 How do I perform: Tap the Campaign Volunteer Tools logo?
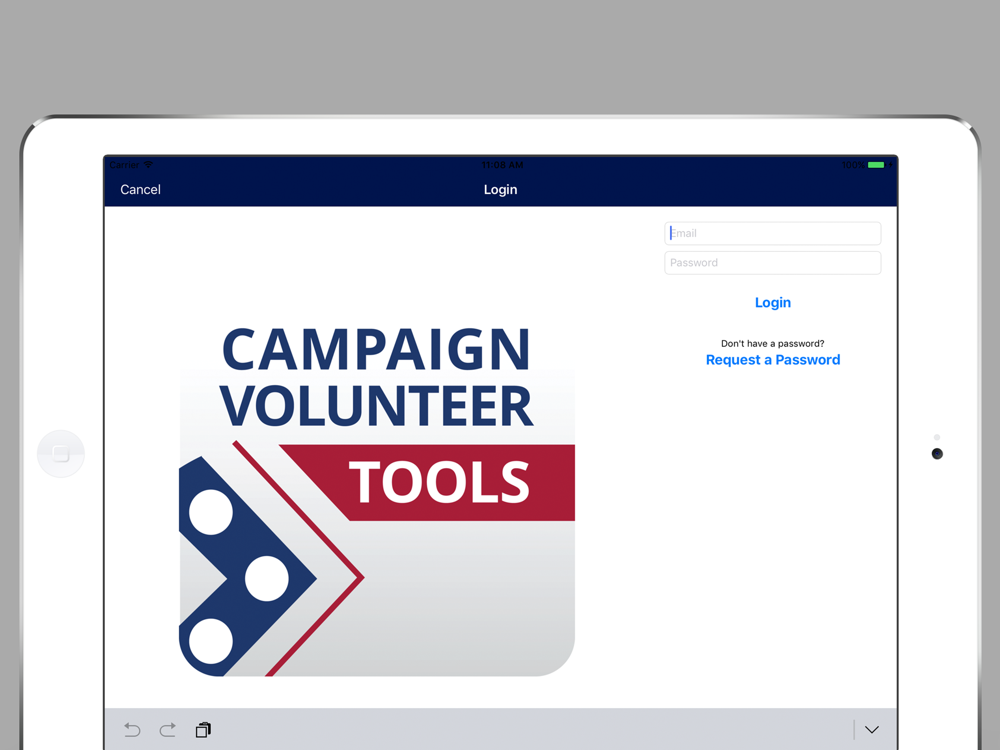[x=377, y=500]
